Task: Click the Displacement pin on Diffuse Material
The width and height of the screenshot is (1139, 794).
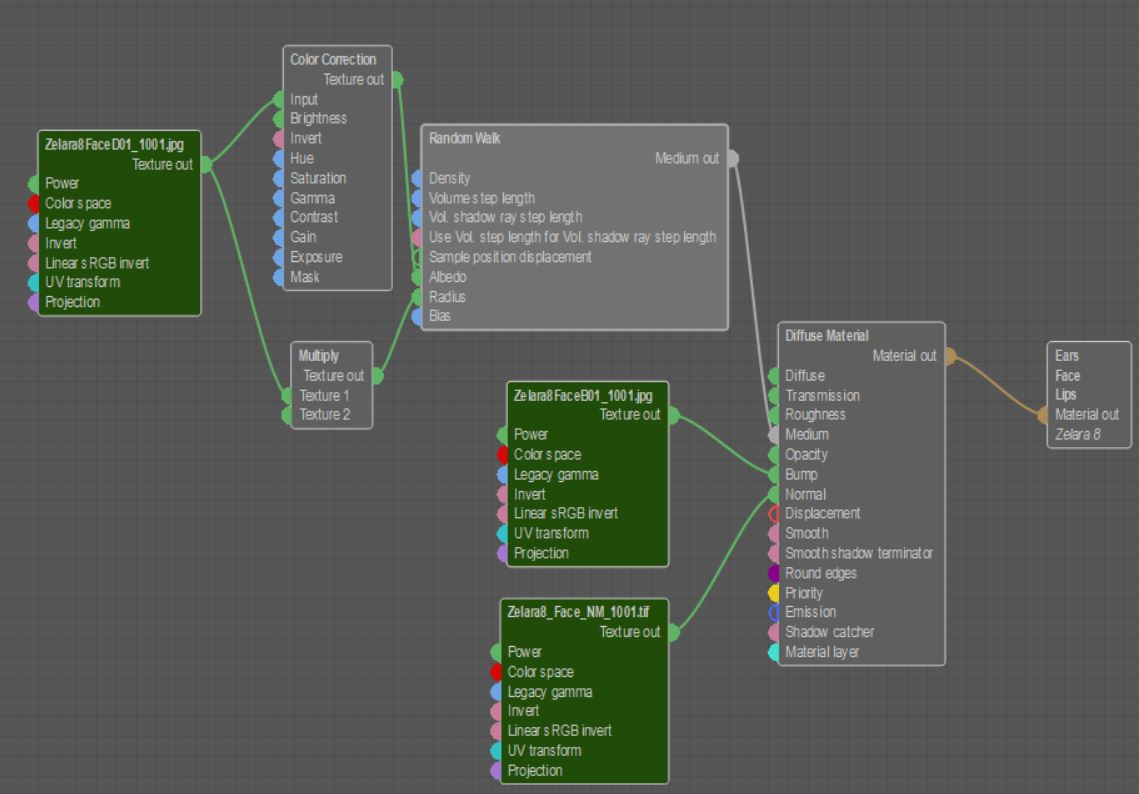Action: [x=774, y=514]
